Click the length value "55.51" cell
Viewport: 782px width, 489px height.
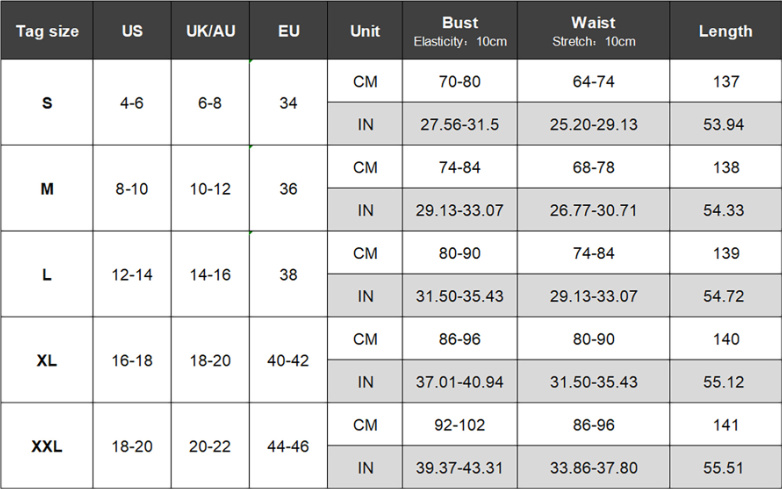click(725, 467)
